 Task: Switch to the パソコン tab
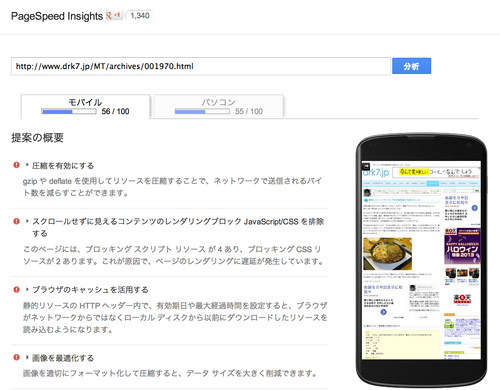tap(219, 107)
